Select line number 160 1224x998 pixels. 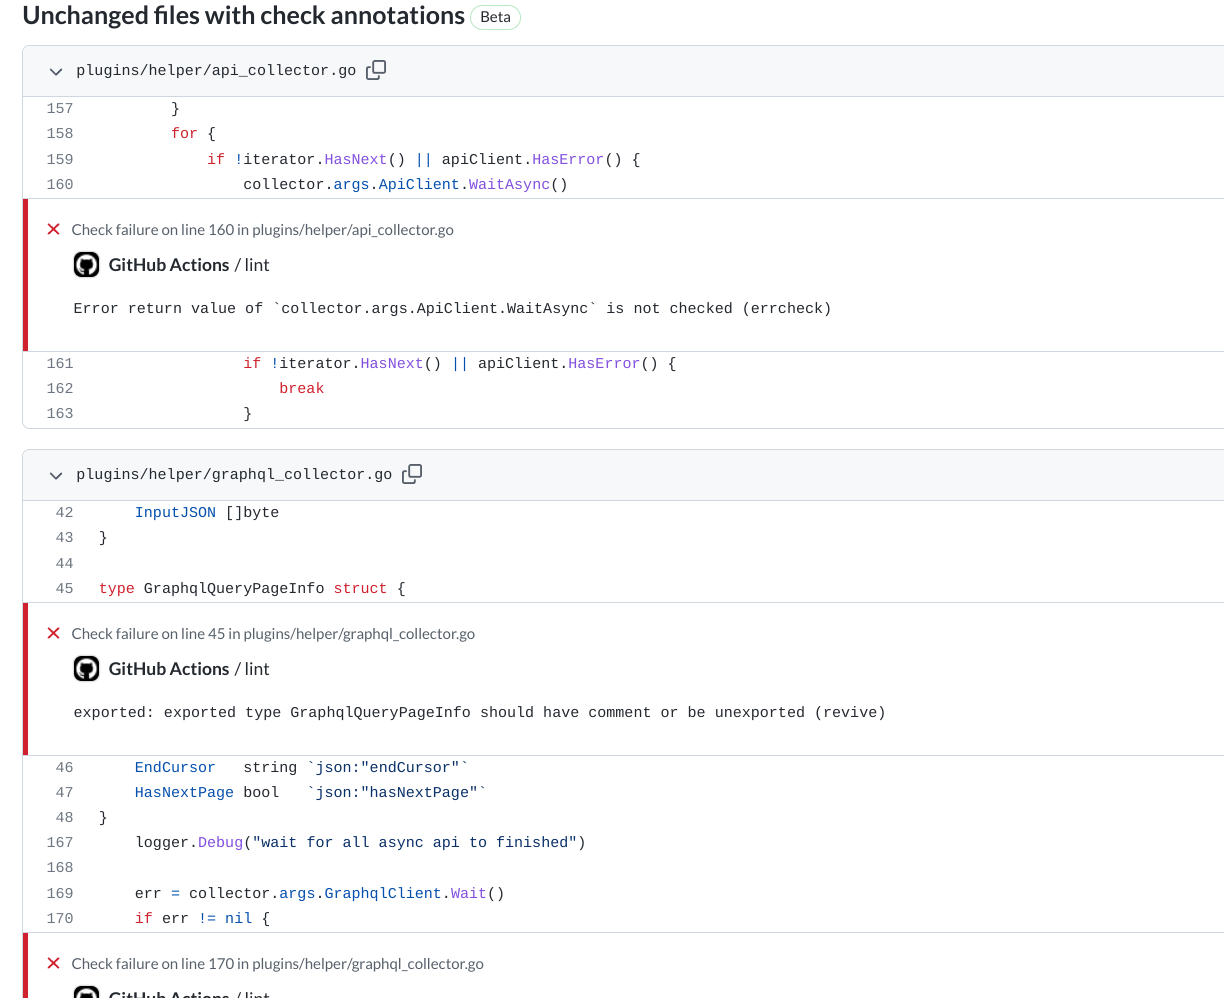tap(60, 184)
